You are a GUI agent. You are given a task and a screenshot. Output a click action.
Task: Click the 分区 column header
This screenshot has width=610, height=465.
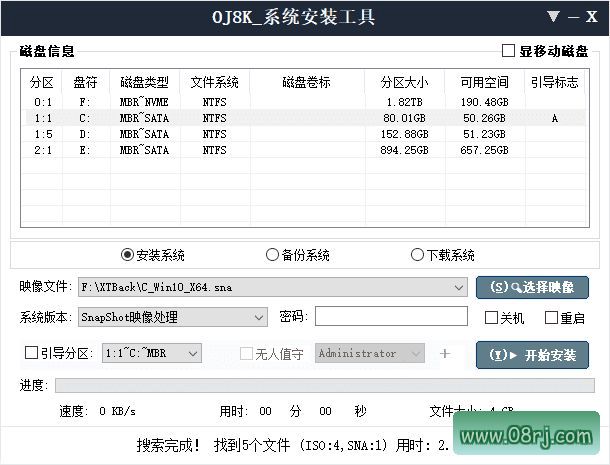tap(42, 82)
